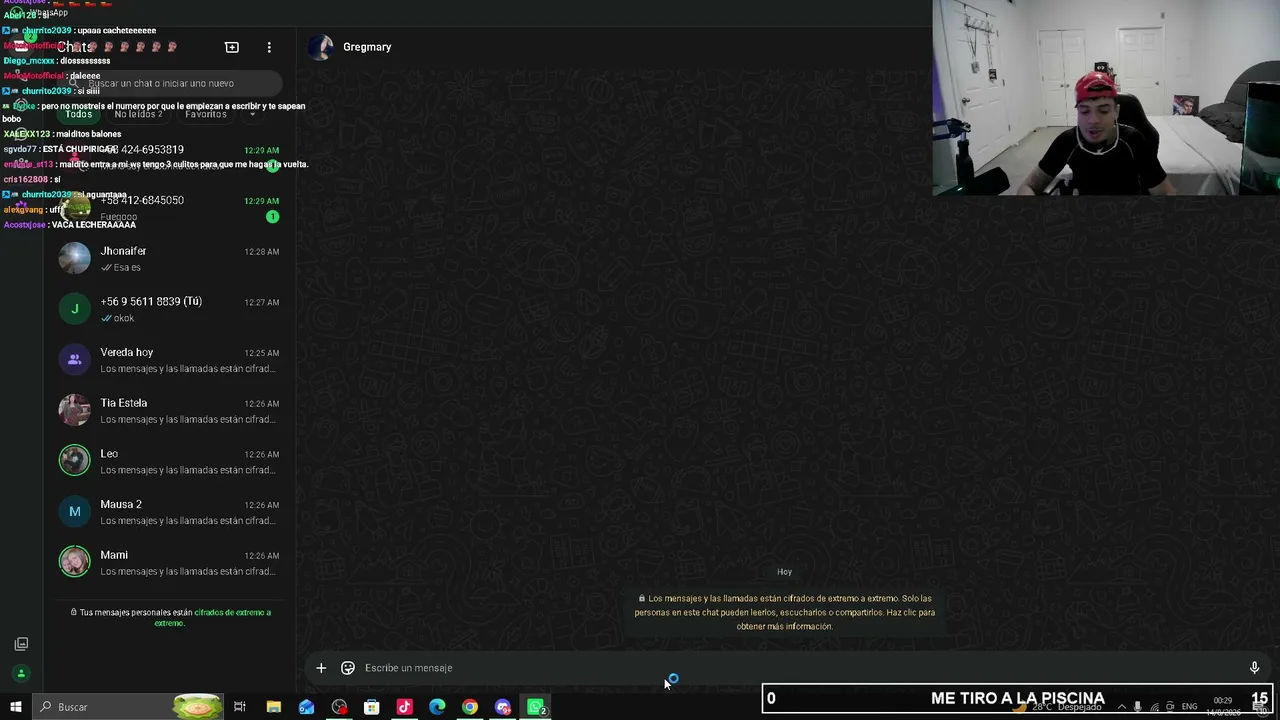Open the Tia Estela chat
1280x720 pixels.
(x=169, y=410)
